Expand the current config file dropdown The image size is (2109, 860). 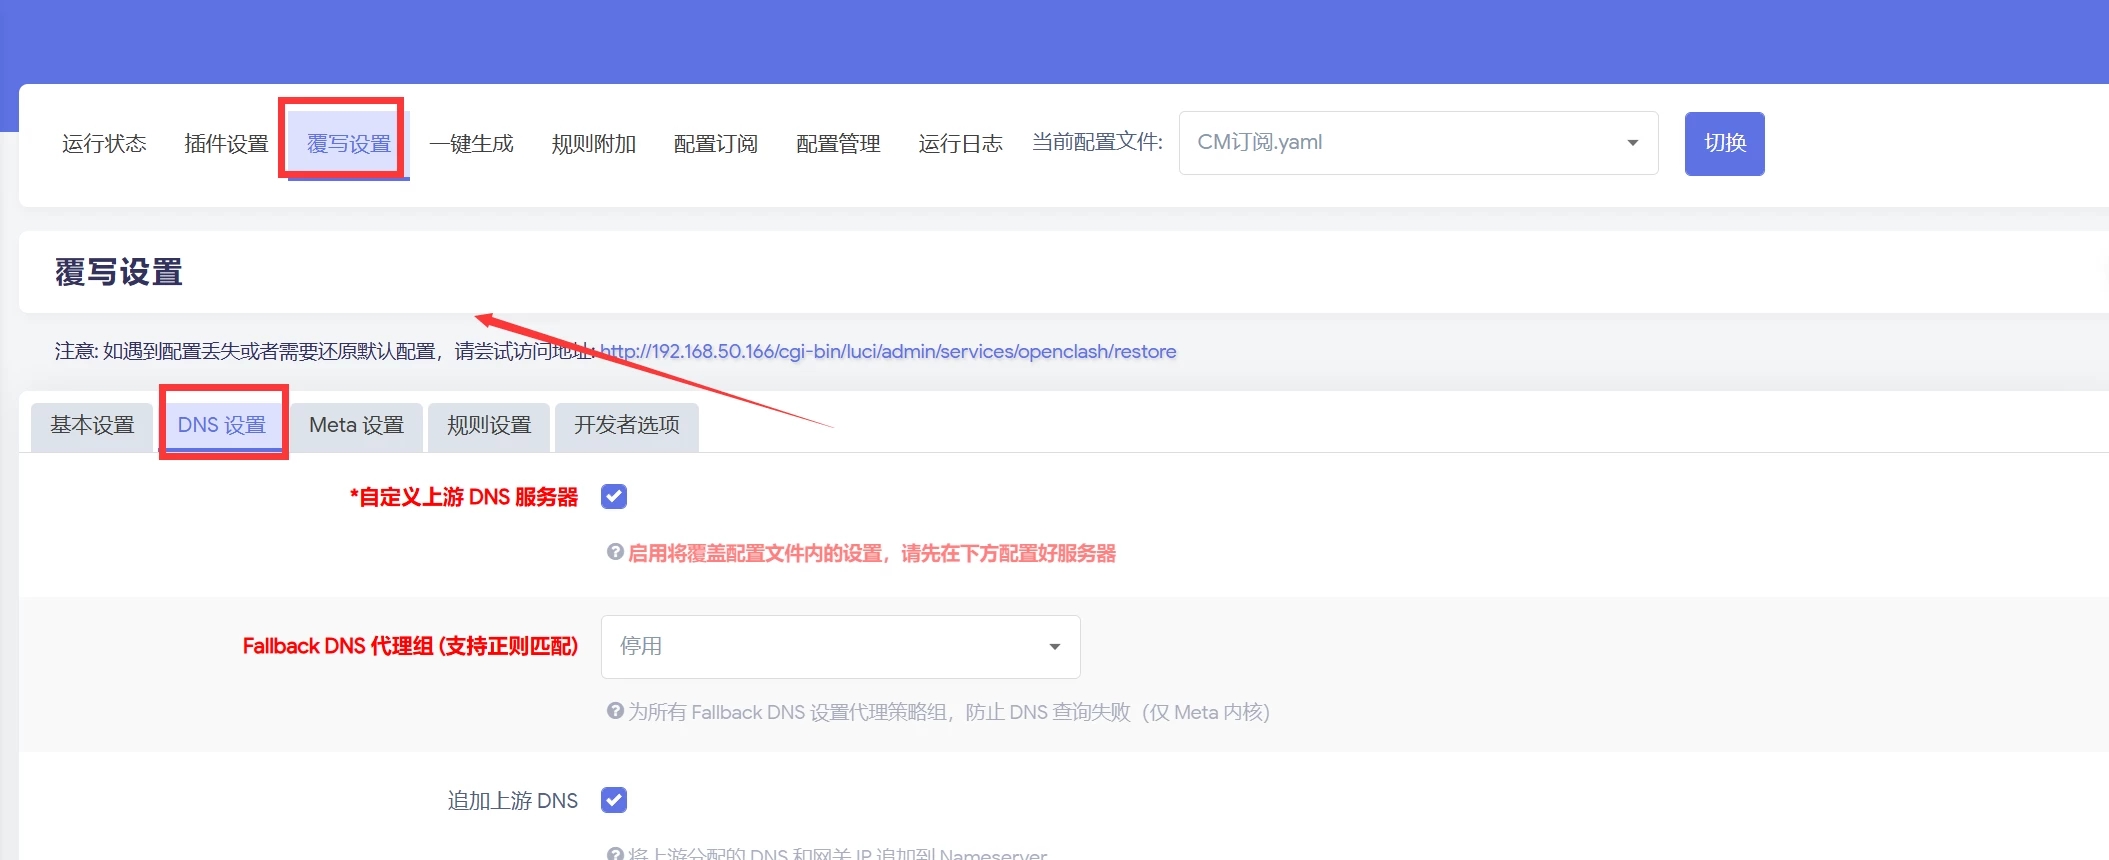tap(1418, 143)
